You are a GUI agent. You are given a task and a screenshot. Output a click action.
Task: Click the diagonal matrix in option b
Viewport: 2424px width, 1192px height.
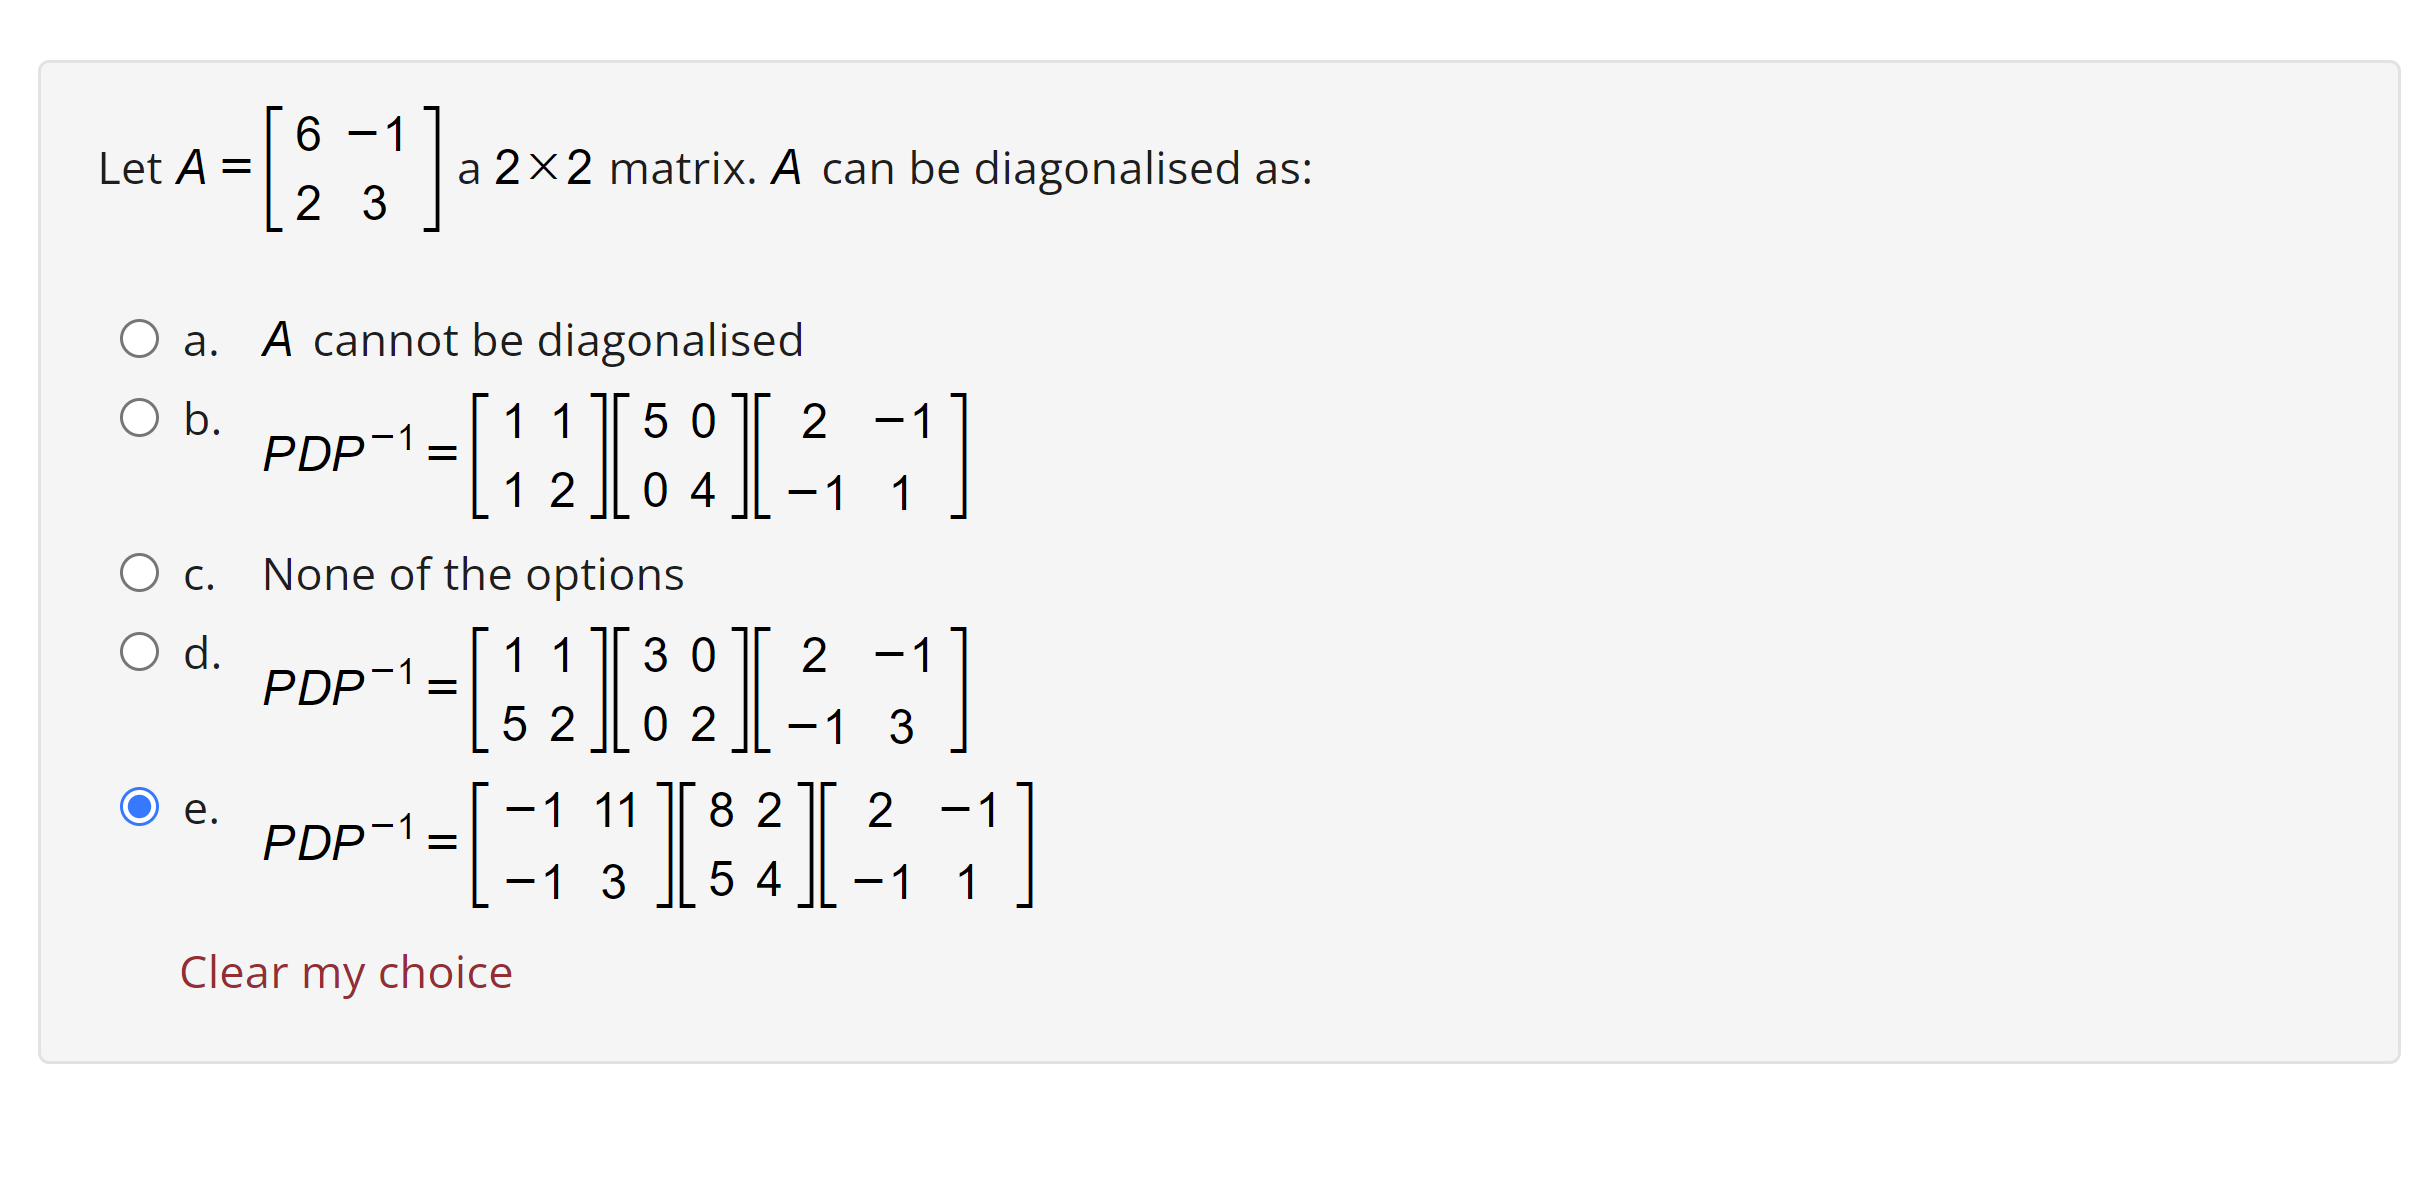click(x=680, y=455)
